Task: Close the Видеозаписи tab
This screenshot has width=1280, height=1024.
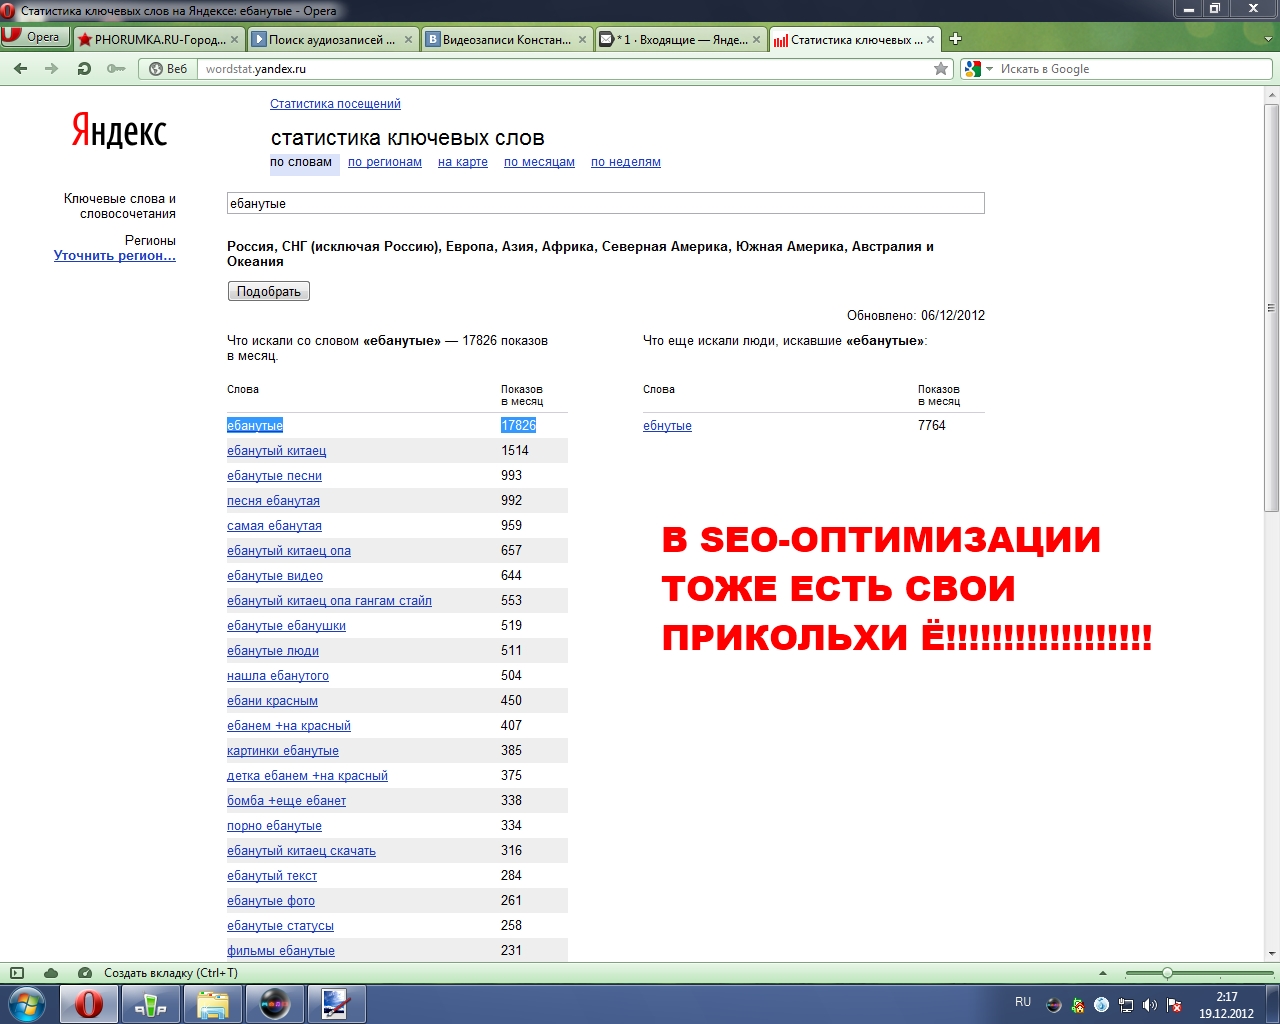Action: coord(583,40)
